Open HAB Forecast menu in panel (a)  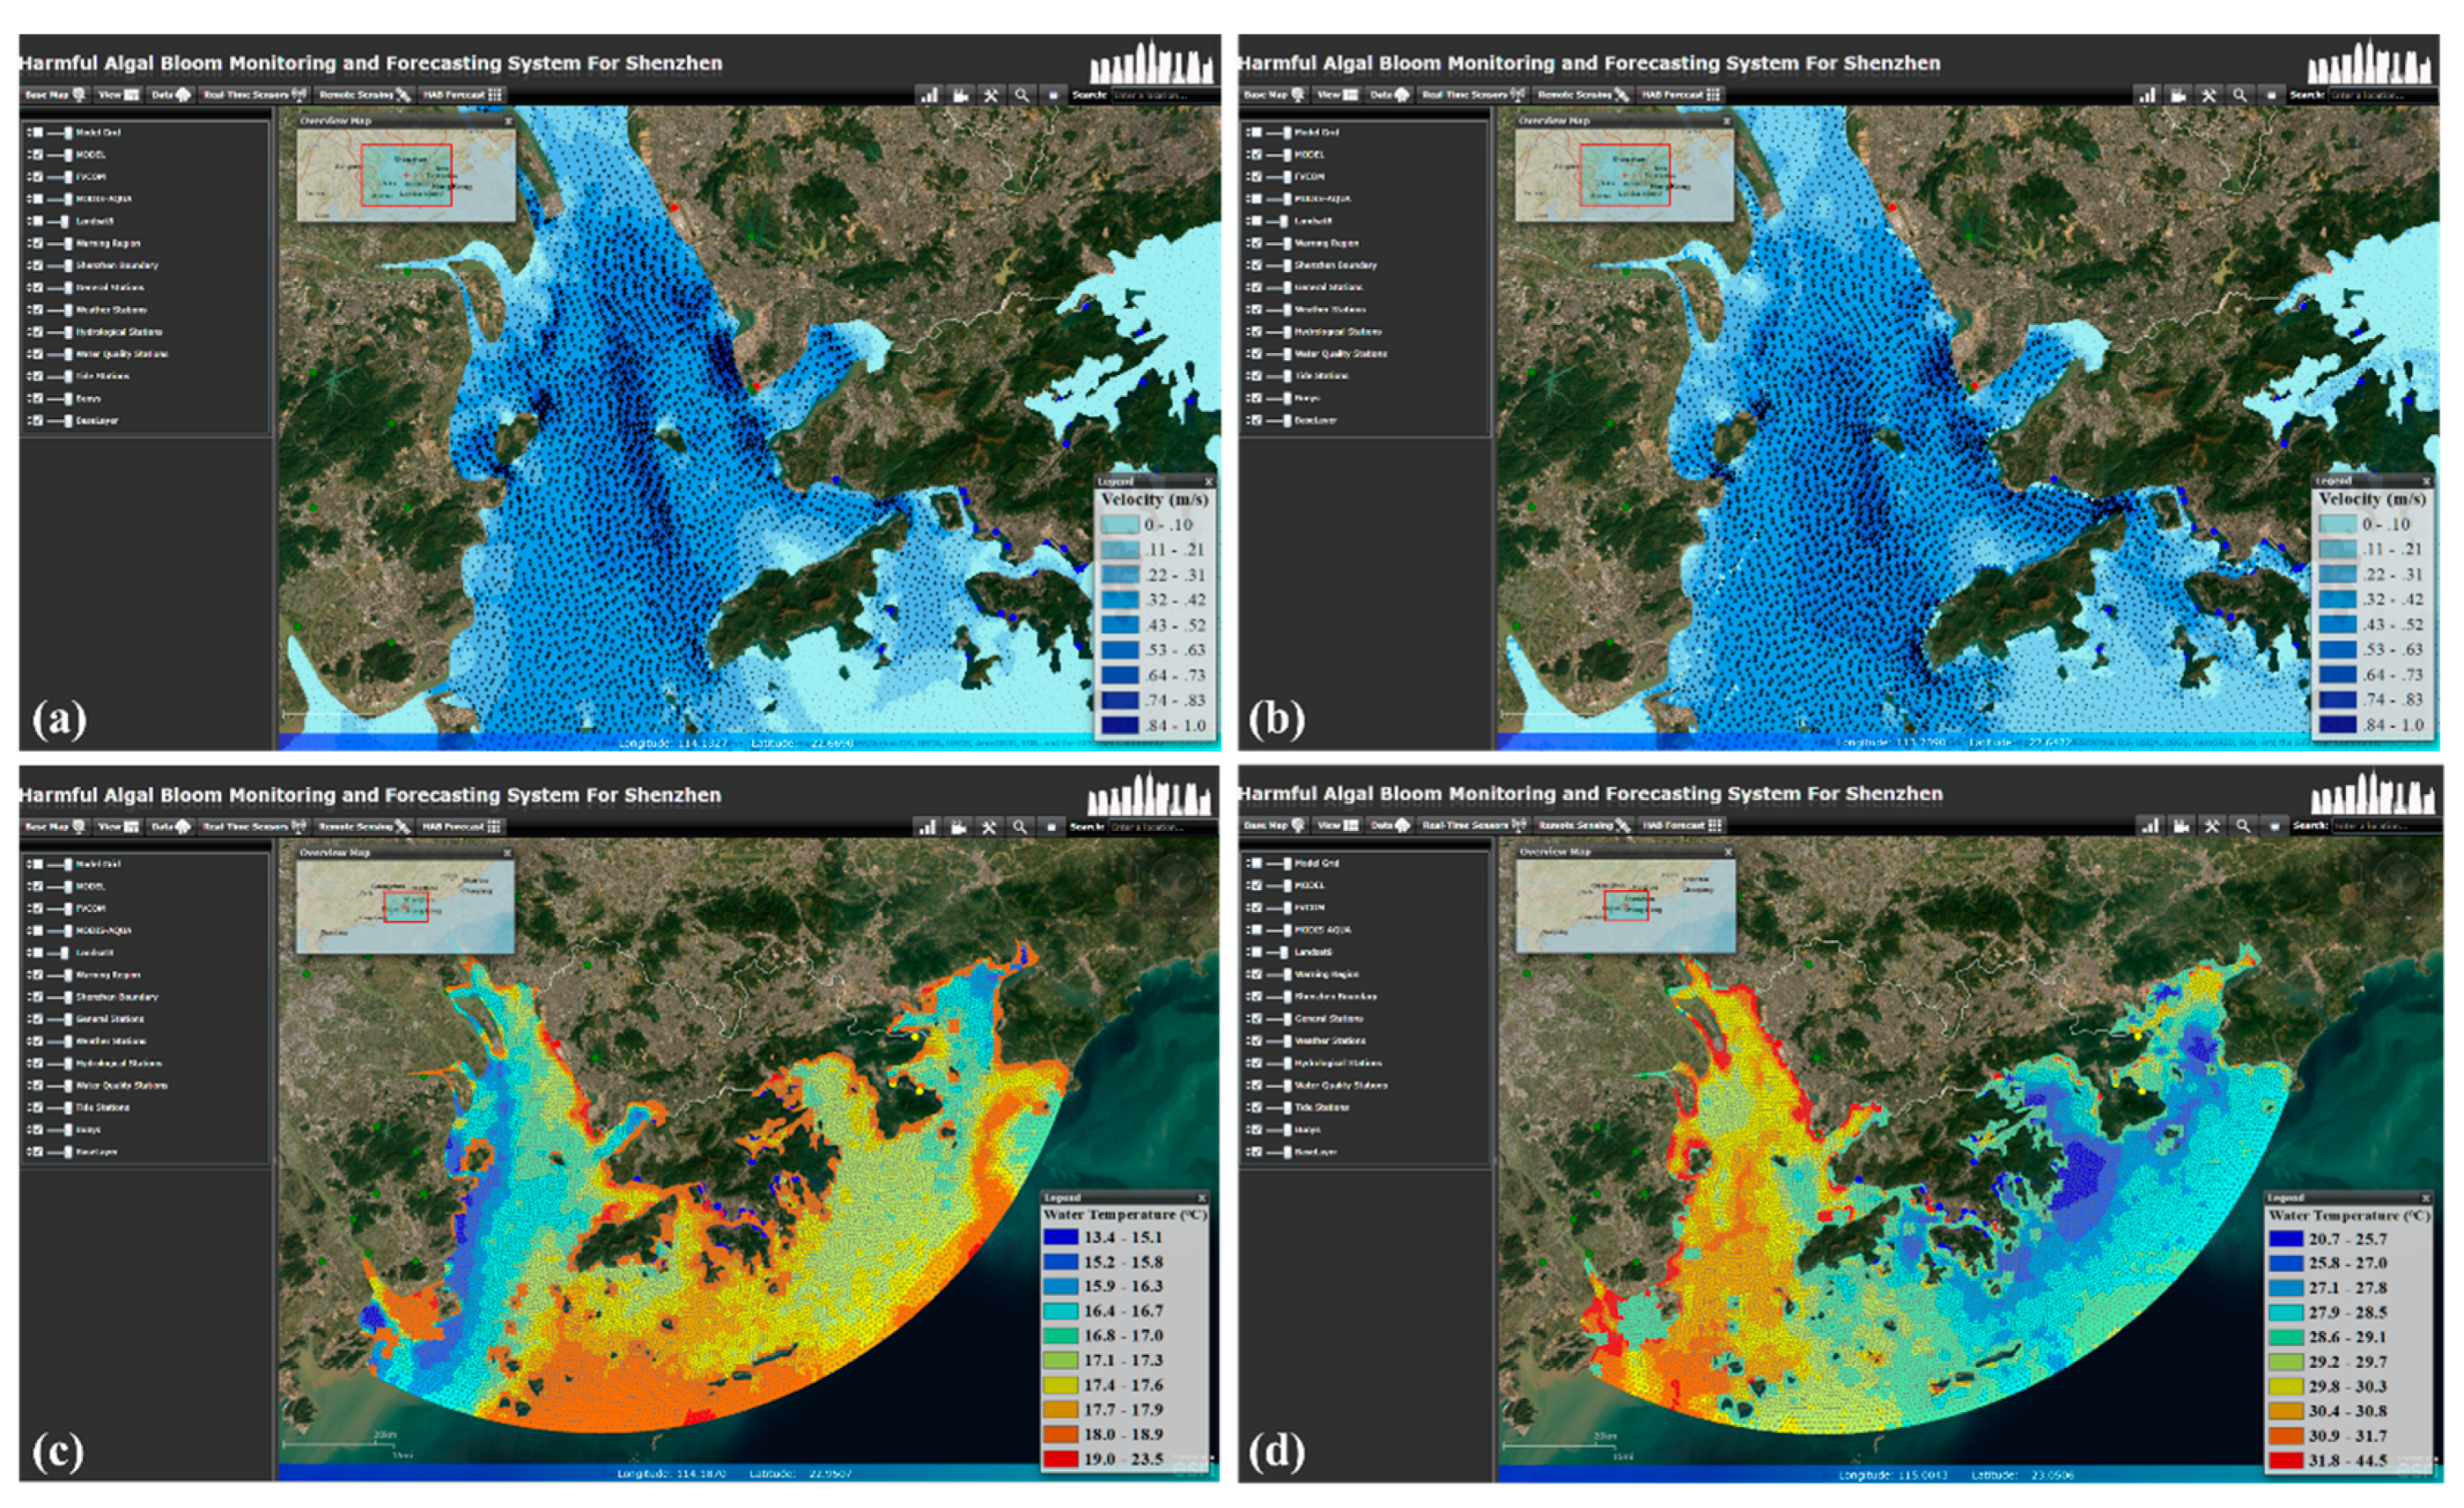pyautogui.click(x=461, y=95)
